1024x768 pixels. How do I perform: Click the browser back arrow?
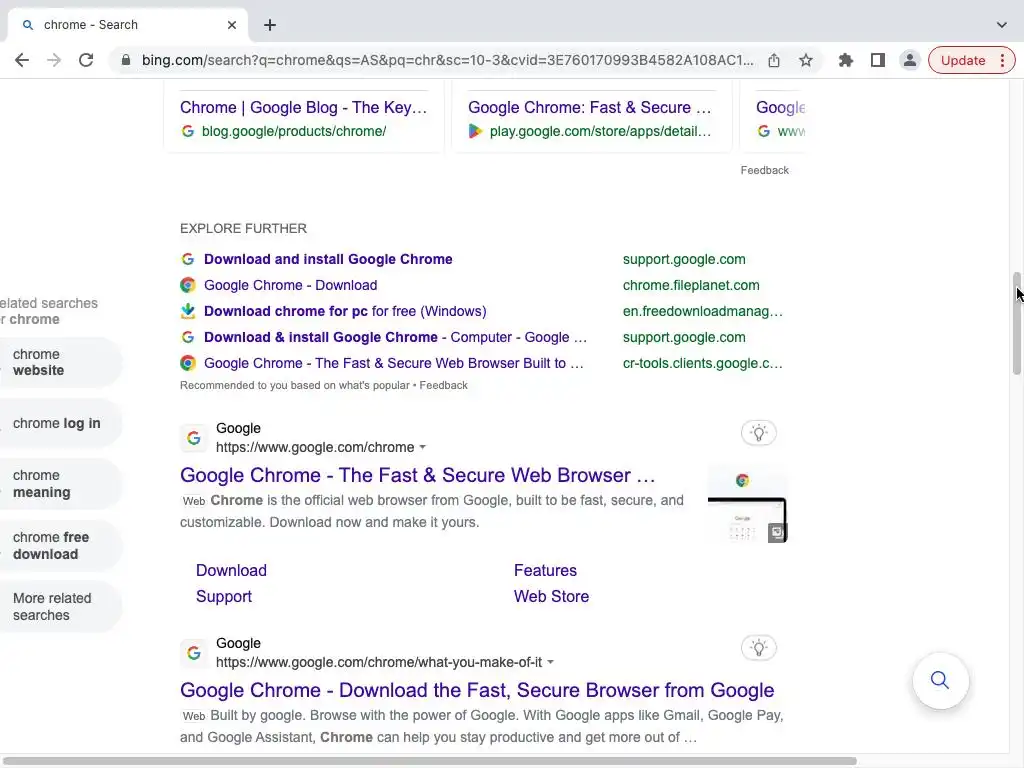[22, 60]
